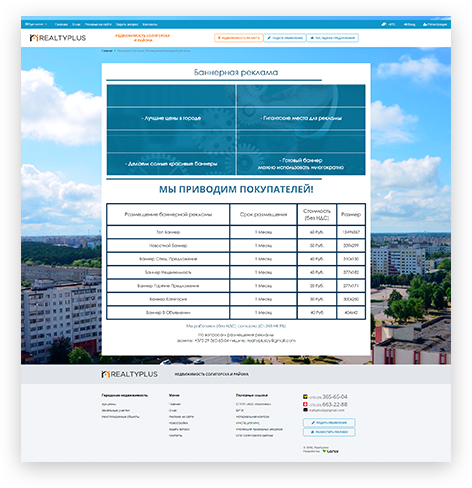
Task: Click the red operator icon by 663-22-88
Action: tap(305, 404)
